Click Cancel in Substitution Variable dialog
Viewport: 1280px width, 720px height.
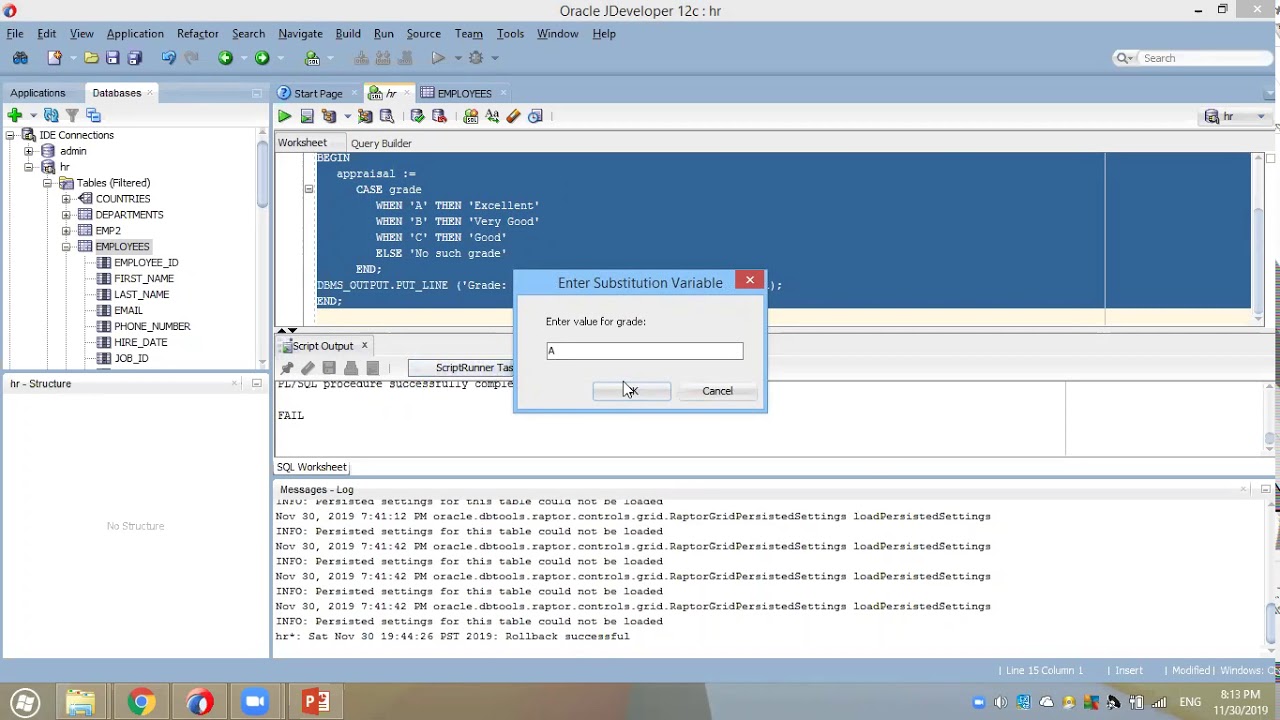(x=717, y=391)
